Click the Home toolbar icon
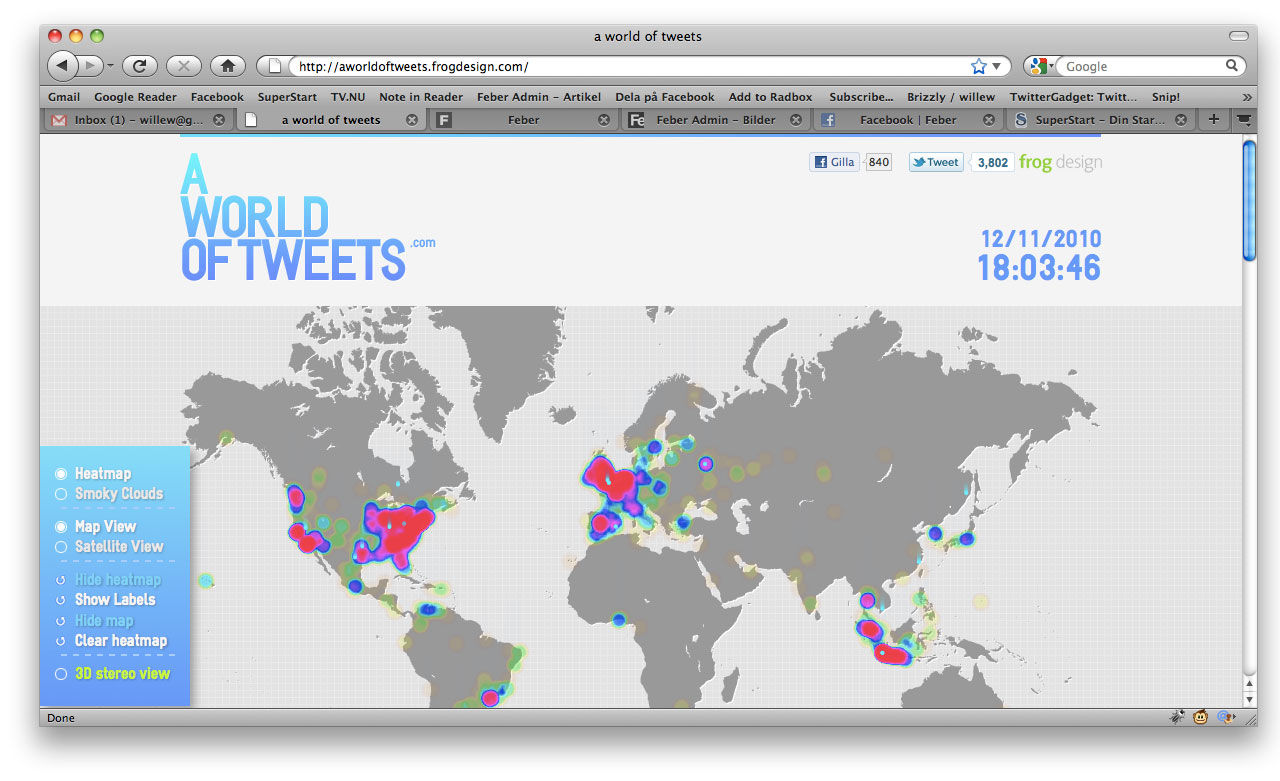Screen dimensions: 1280x781 tap(227, 66)
